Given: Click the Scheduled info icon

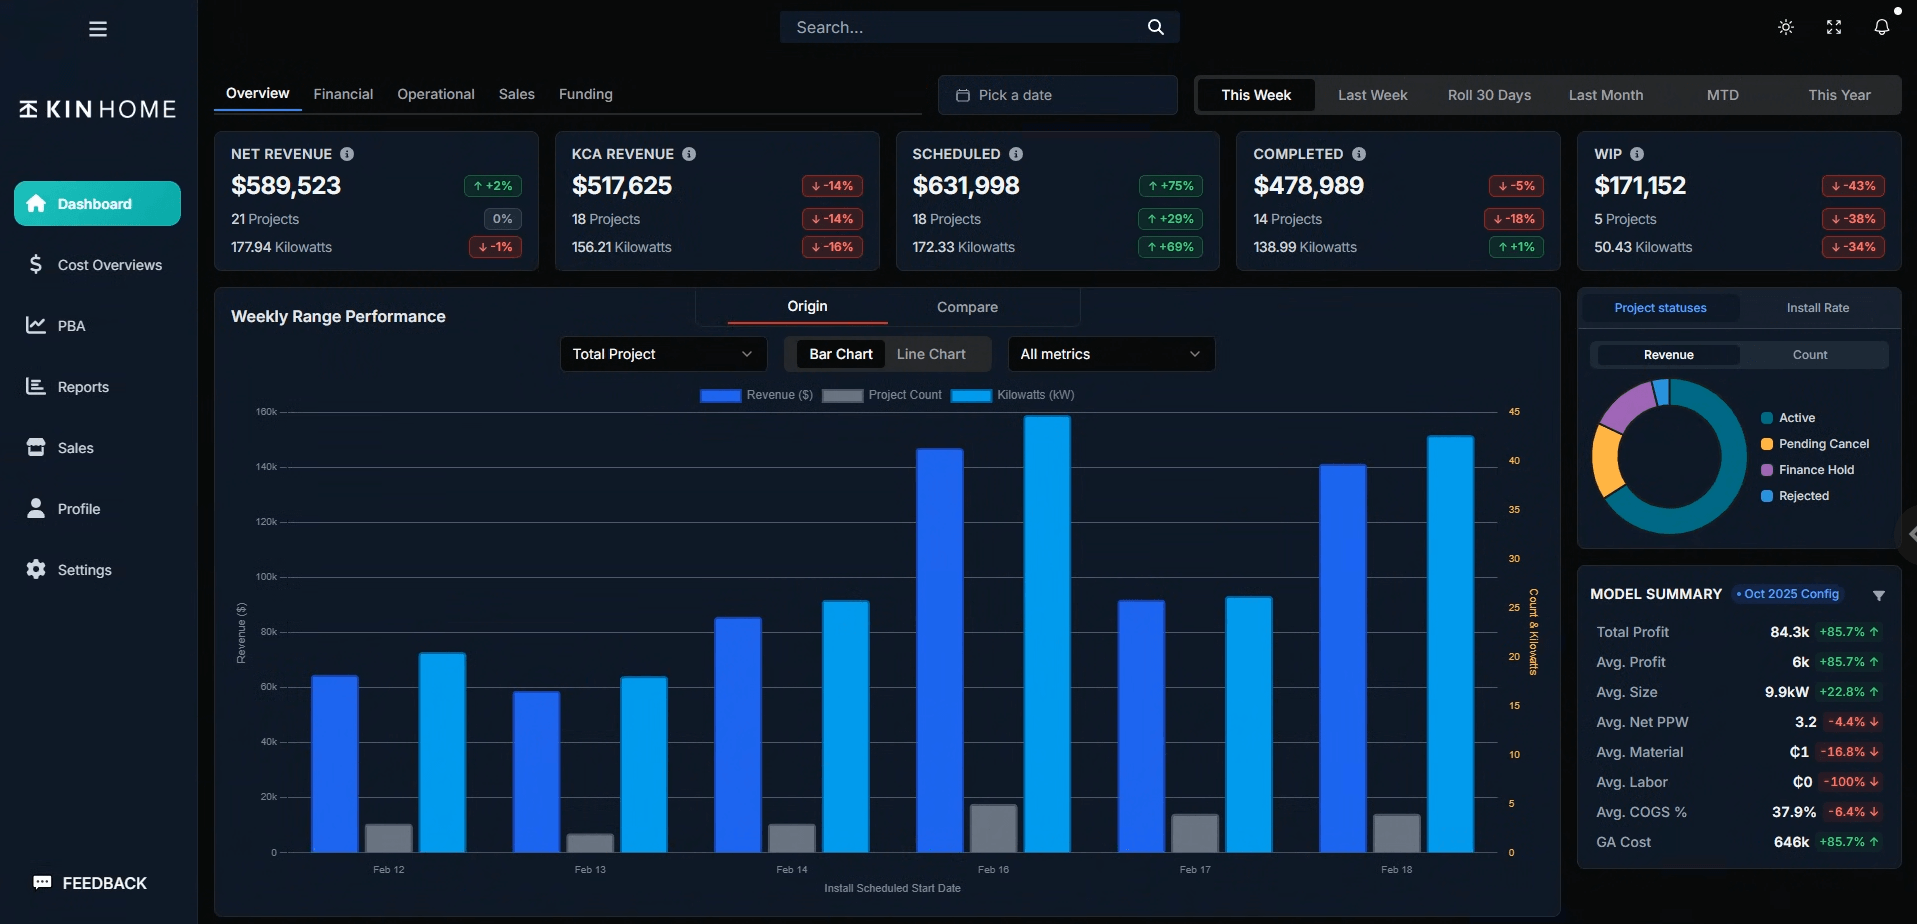Looking at the screenshot, I should [1016, 154].
